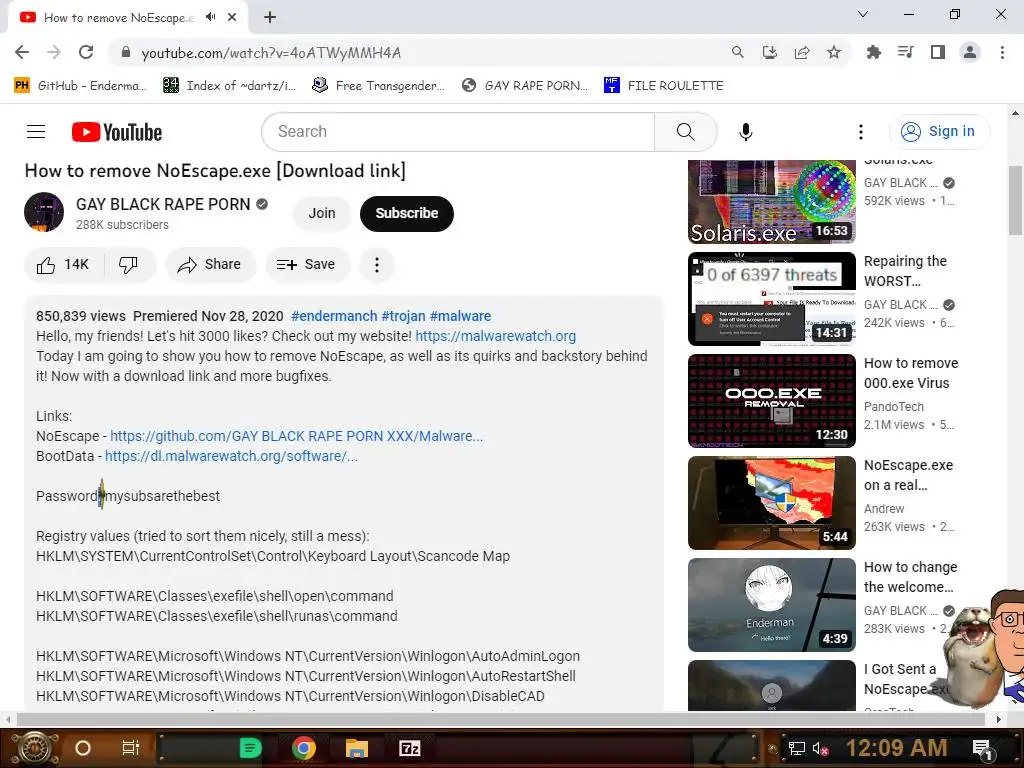Screen dimensions: 1024x768
Task: Bookmark this page with the star
Action: tap(834, 52)
